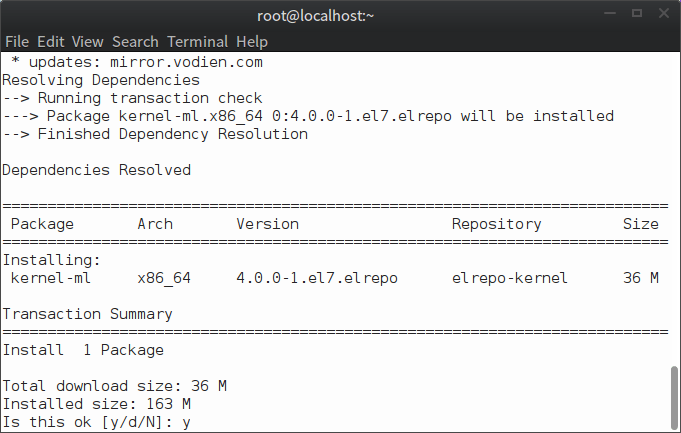Click the empty scrollbar track above the thumb
The image size is (681, 433).
(674, 200)
